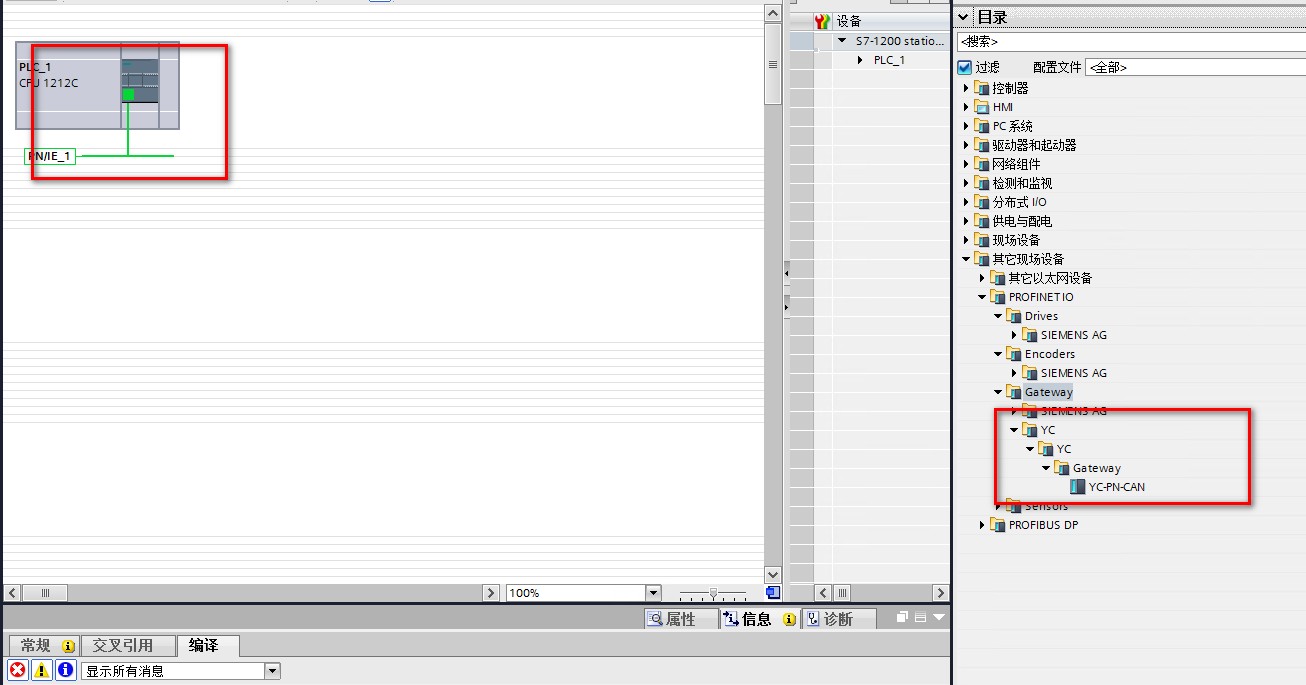
Task: Click the overview navigation icon by zoom slider
Action: (773, 593)
